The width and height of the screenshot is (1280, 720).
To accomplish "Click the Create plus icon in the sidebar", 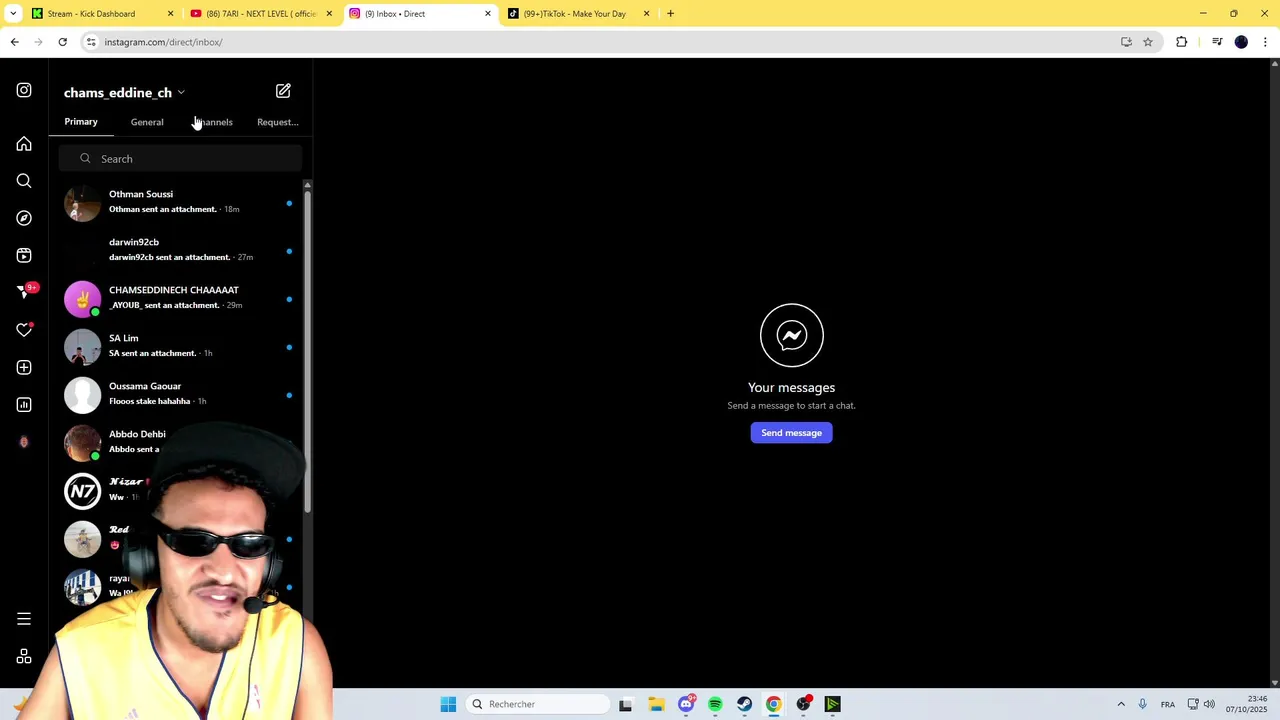I will tap(24, 367).
